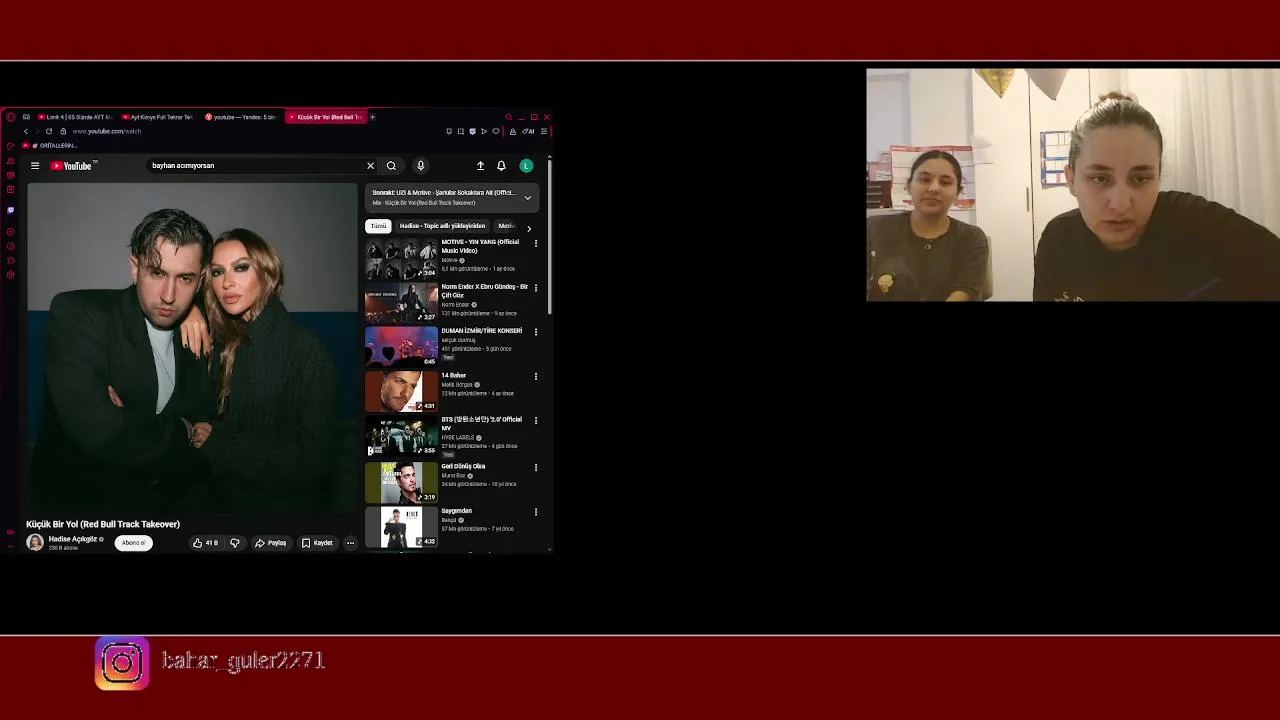1280x720 pixels.
Task: Open the Instagram logo in the overlay
Action: click(x=122, y=663)
